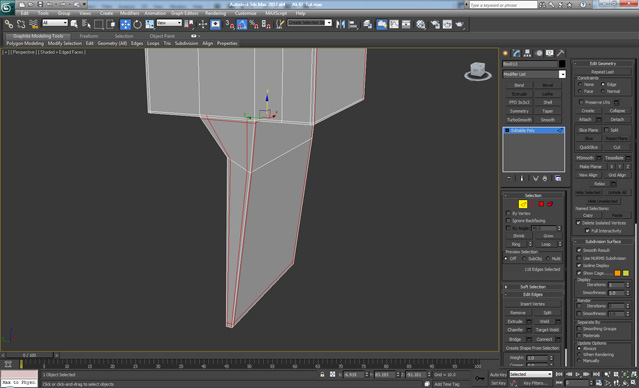Open the Create command panel tab
Image resolution: width=639 pixels, height=388 pixels.
tap(506, 53)
